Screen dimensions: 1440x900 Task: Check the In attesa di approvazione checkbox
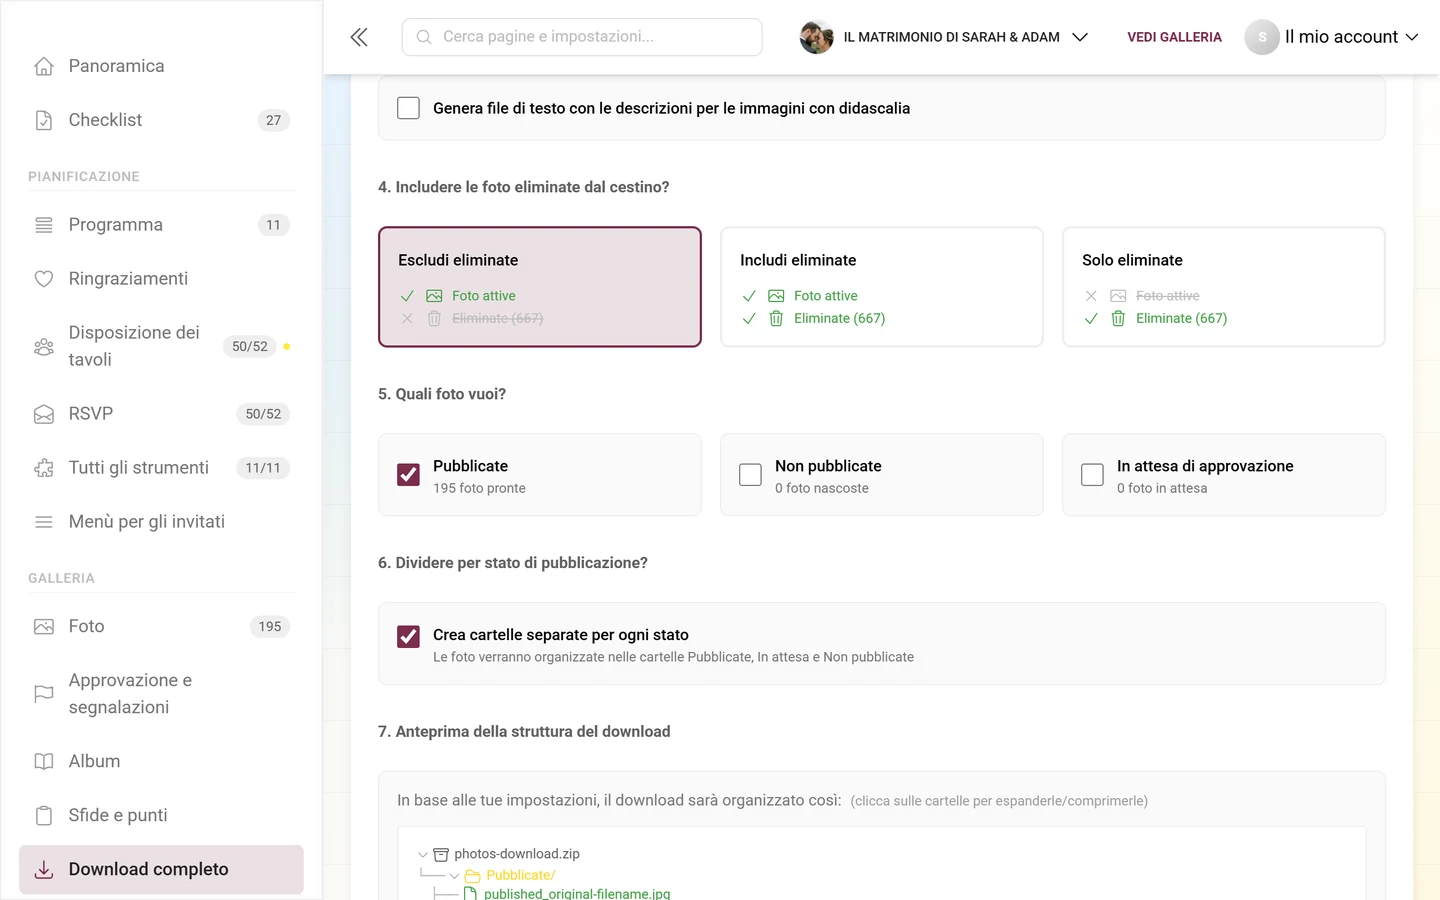click(x=1092, y=475)
